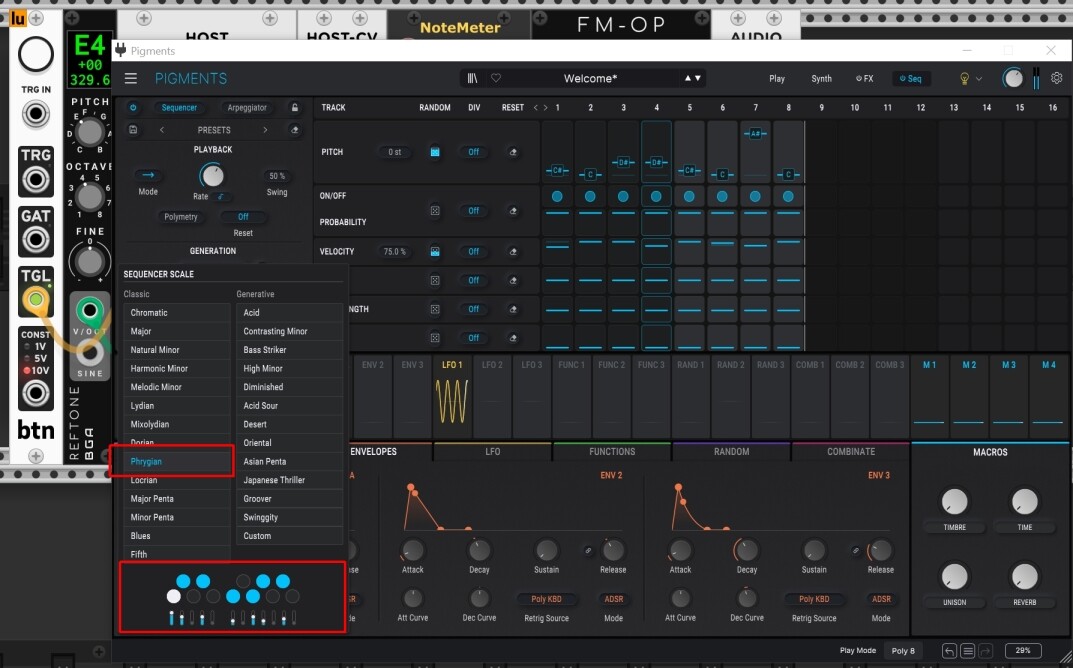Image resolution: width=1073 pixels, height=668 pixels.
Task: Toggle the Seq power indicator tab
Action: 910,79
